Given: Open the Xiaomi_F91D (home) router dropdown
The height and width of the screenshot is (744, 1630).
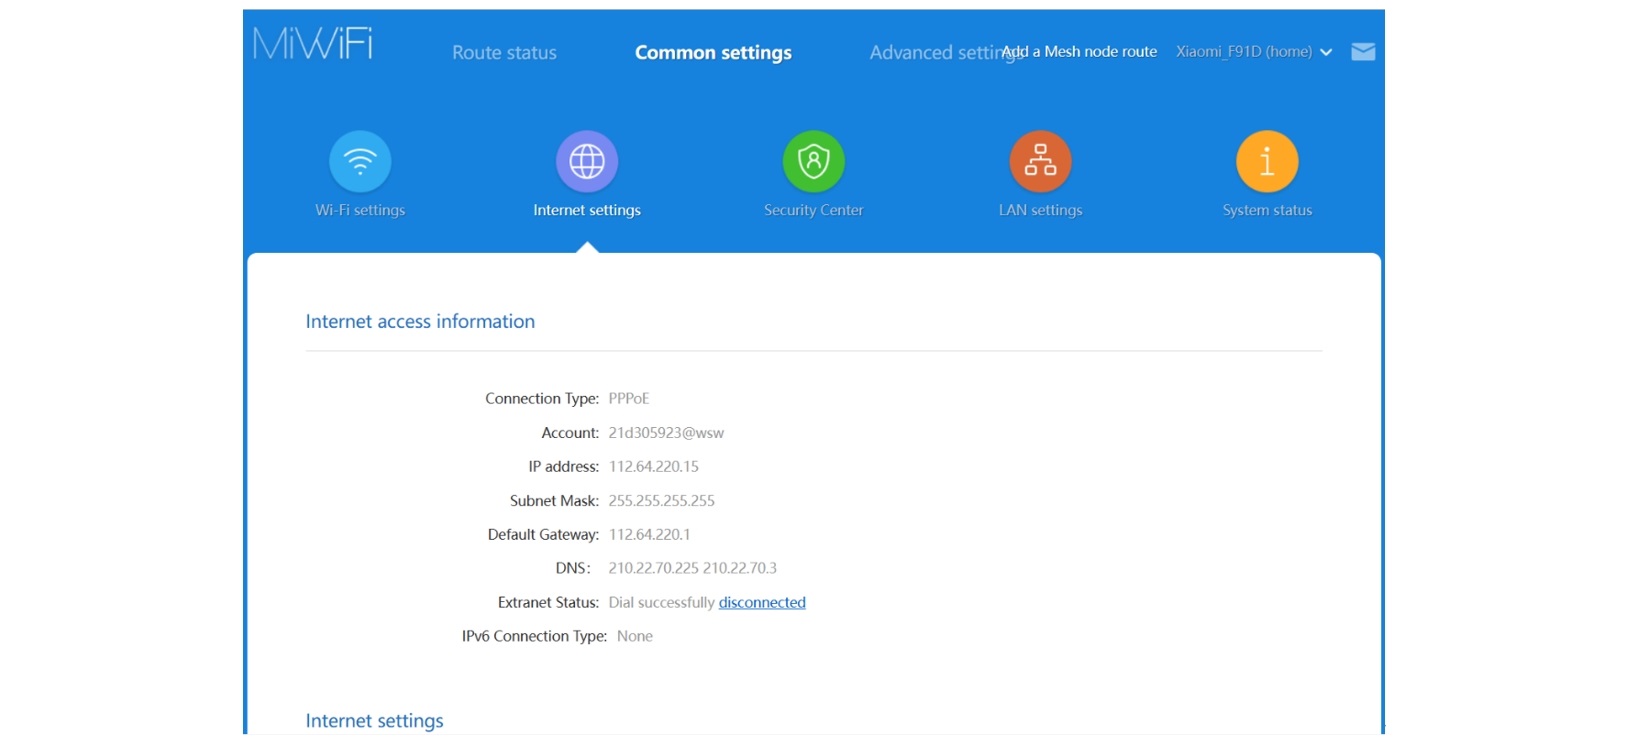Looking at the screenshot, I should [x=1243, y=52].
